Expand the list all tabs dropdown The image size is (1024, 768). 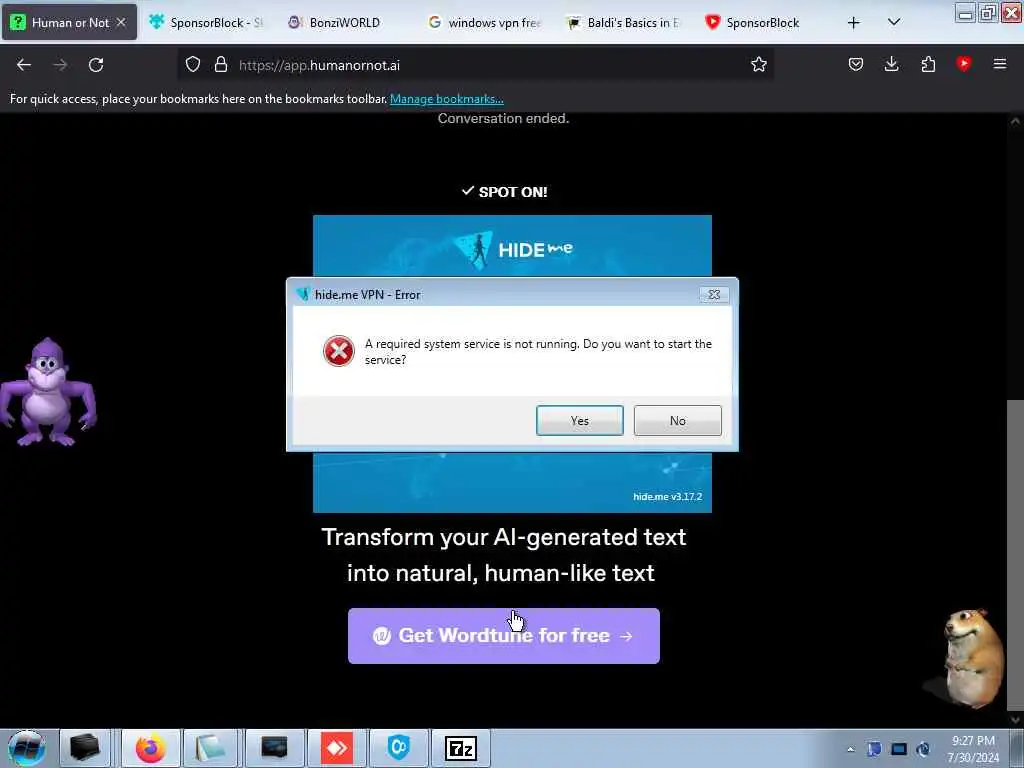click(894, 22)
